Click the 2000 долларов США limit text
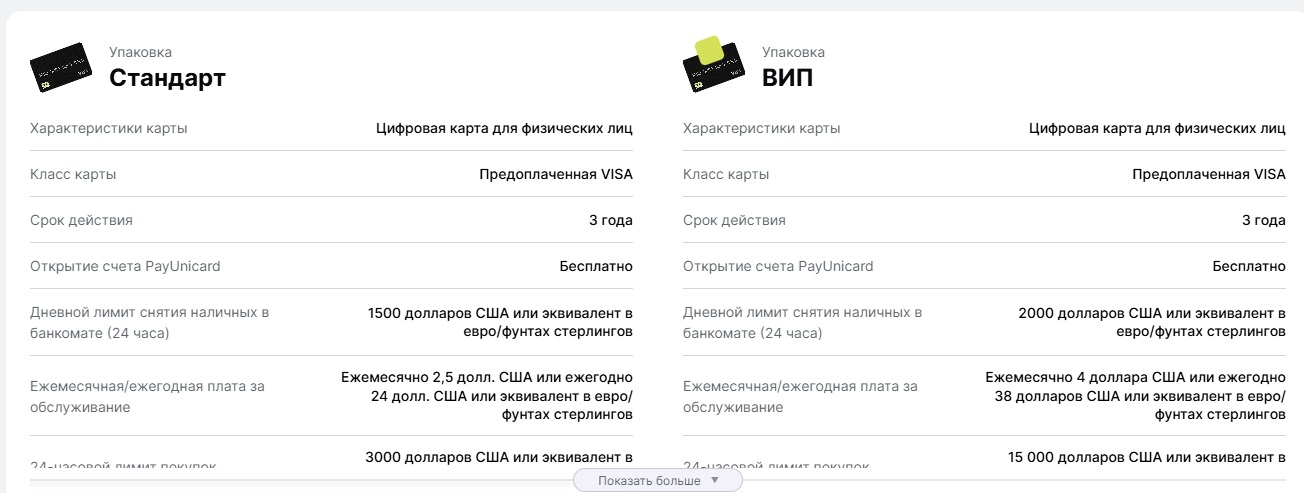The height and width of the screenshot is (493, 1304). pos(1152,322)
